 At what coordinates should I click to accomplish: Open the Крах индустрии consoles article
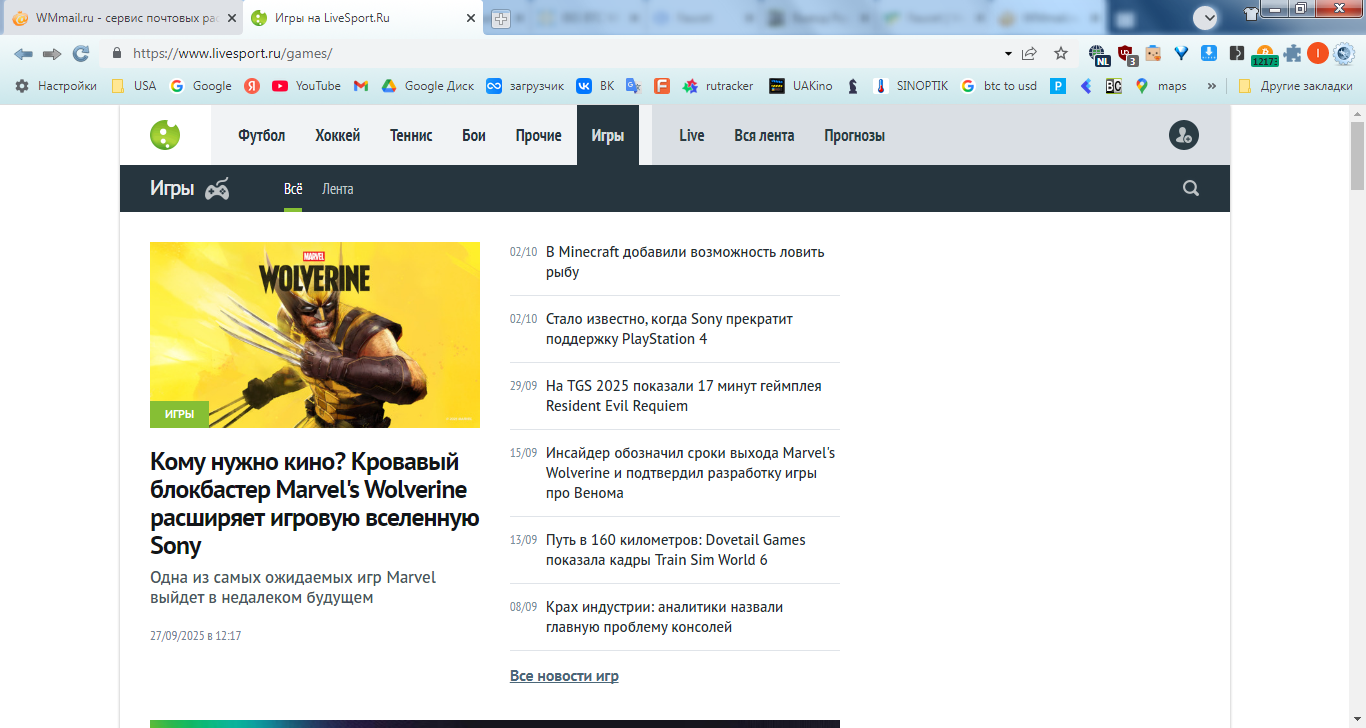click(x=664, y=617)
